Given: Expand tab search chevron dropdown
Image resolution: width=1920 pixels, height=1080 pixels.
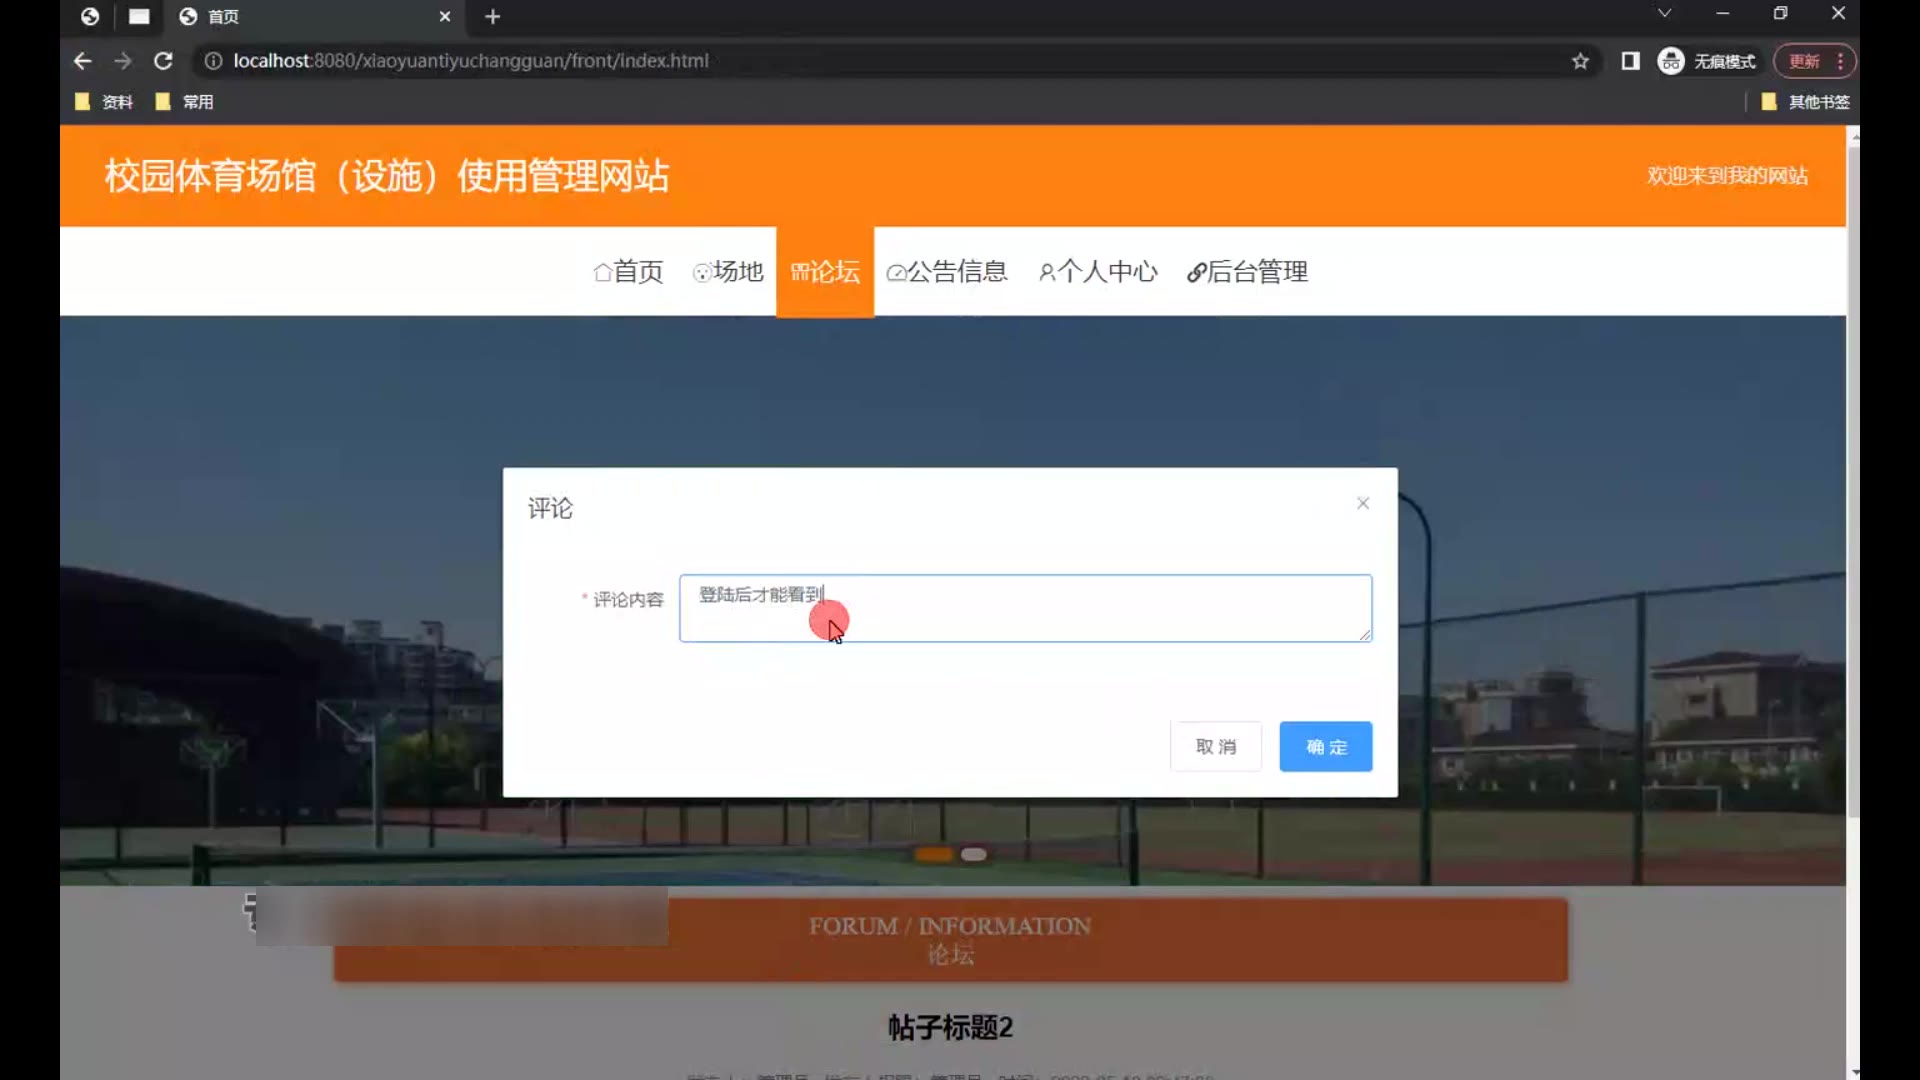Looking at the screenshot, I should 1664,13.
